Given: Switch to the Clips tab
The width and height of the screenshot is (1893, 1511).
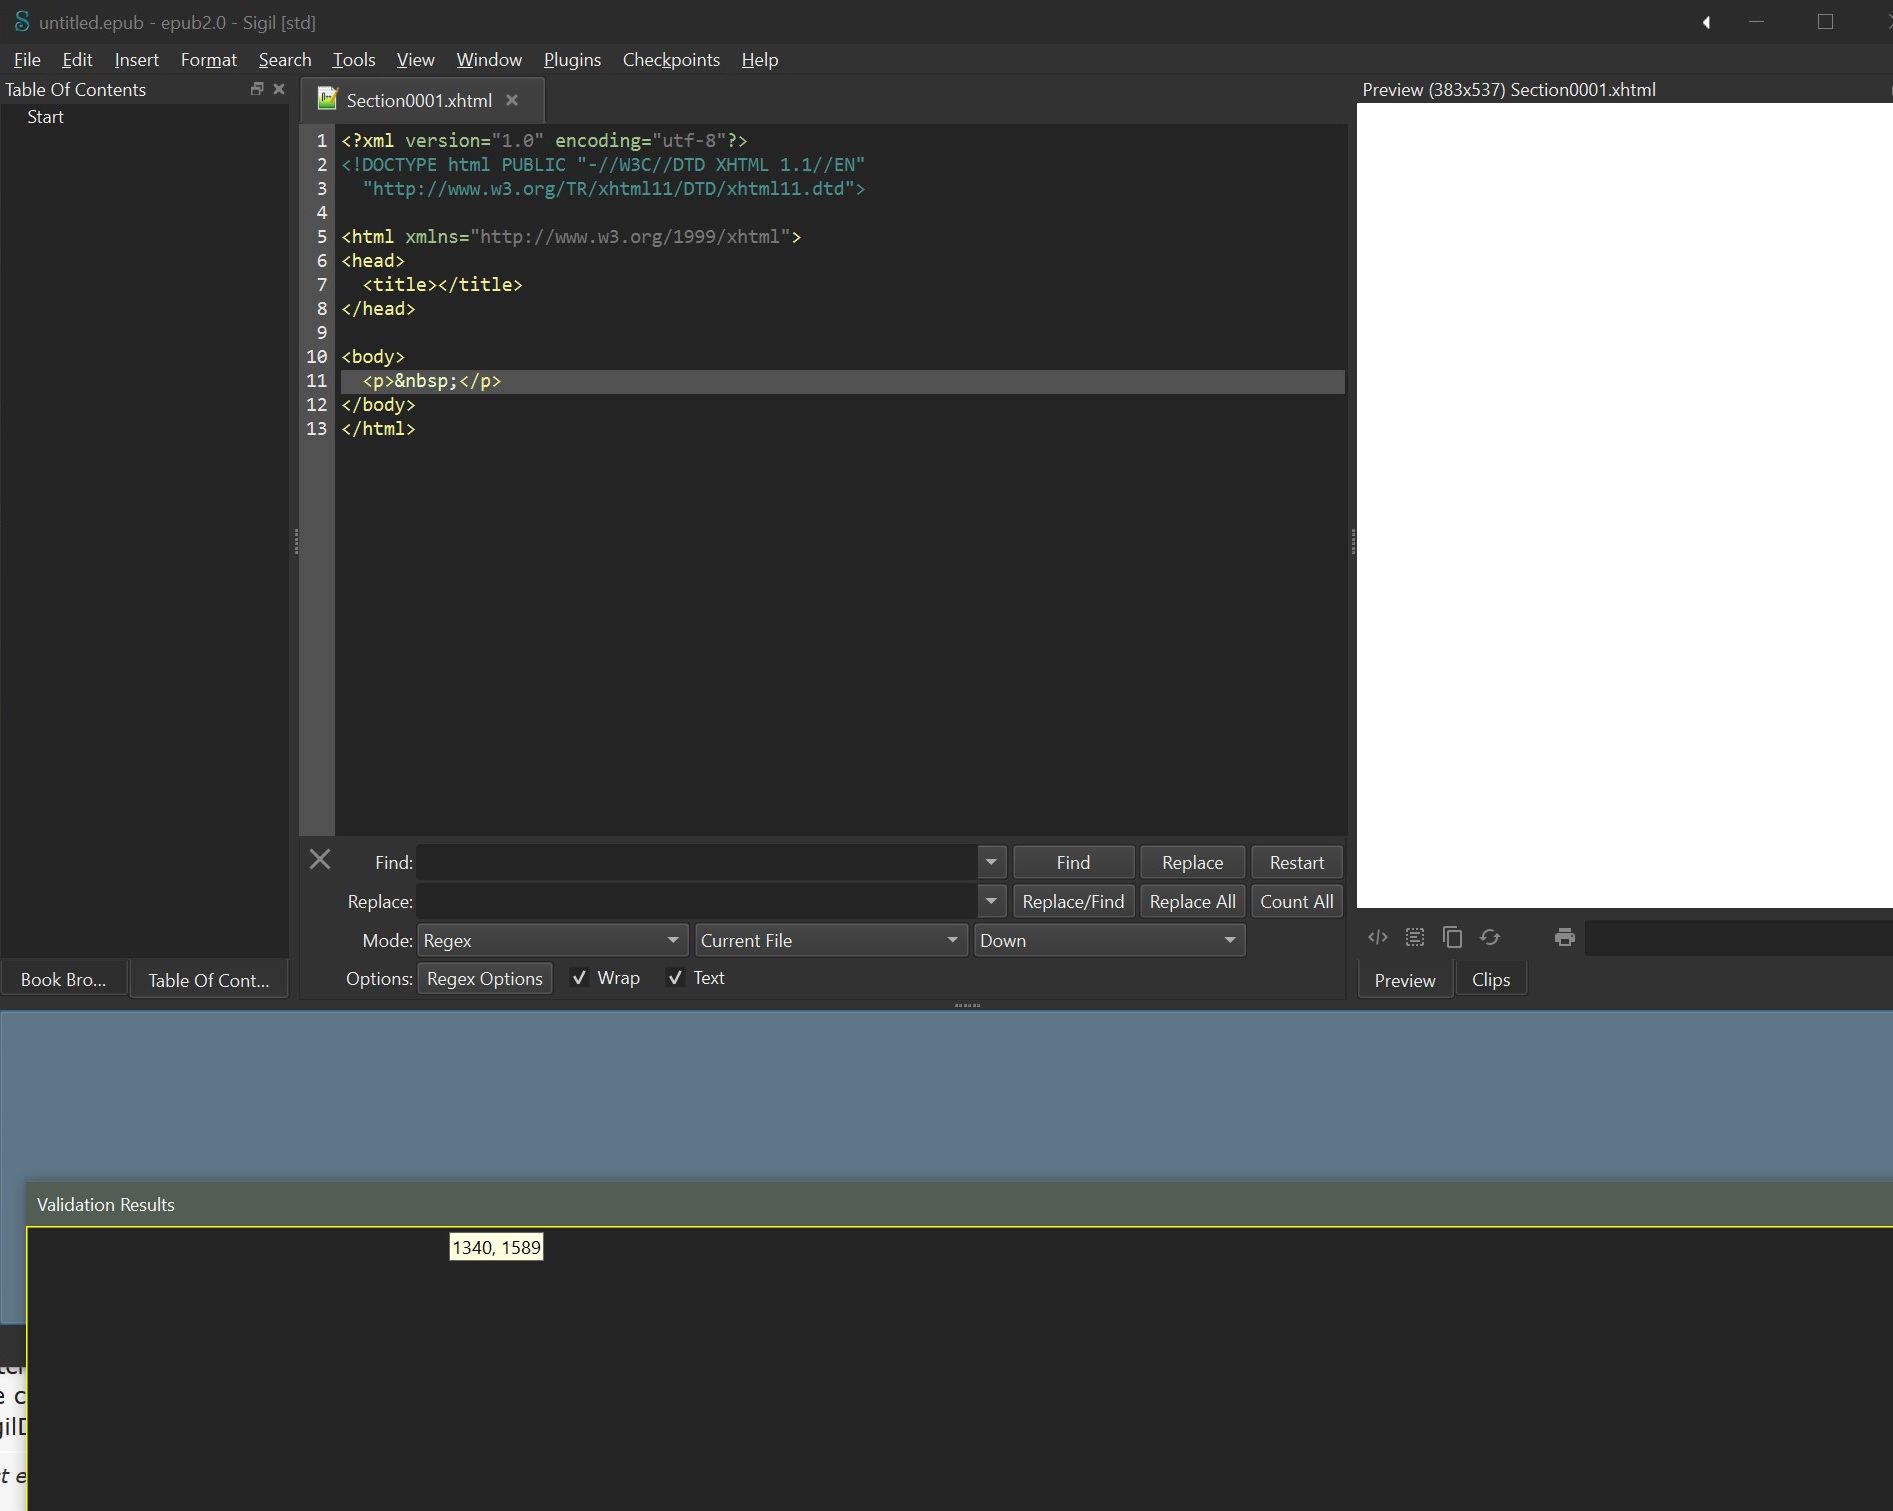Looking at the screenshot, I should coord(1490,980).
